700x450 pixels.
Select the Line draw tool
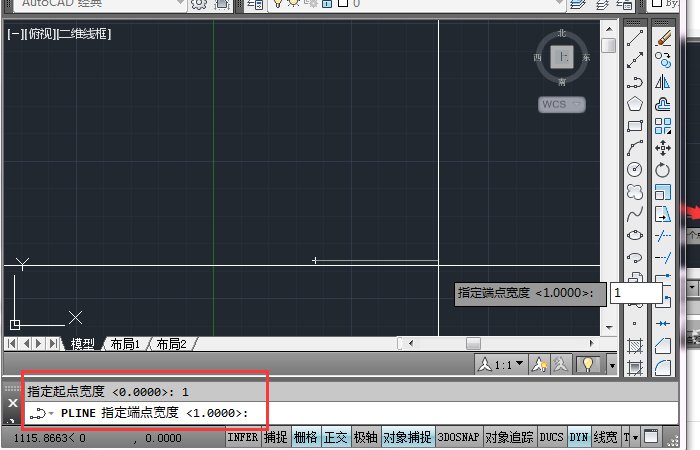point(634,38)
